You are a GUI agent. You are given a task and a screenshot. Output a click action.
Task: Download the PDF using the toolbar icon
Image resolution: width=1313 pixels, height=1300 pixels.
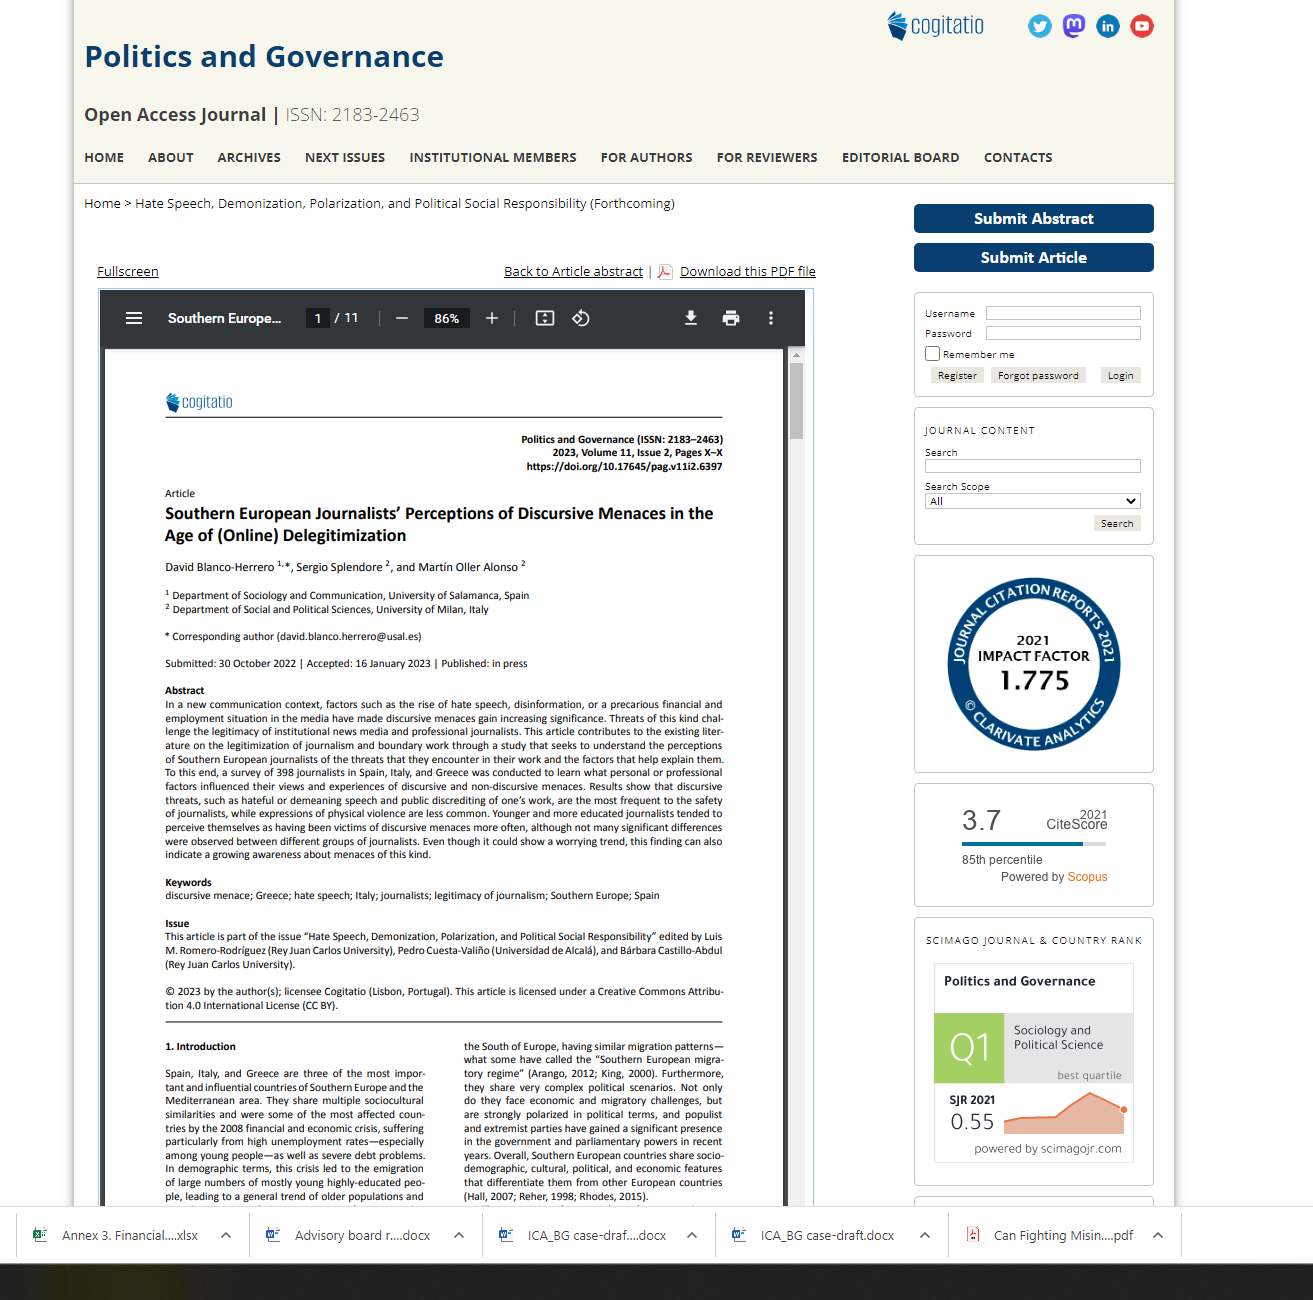coord(691,318)
